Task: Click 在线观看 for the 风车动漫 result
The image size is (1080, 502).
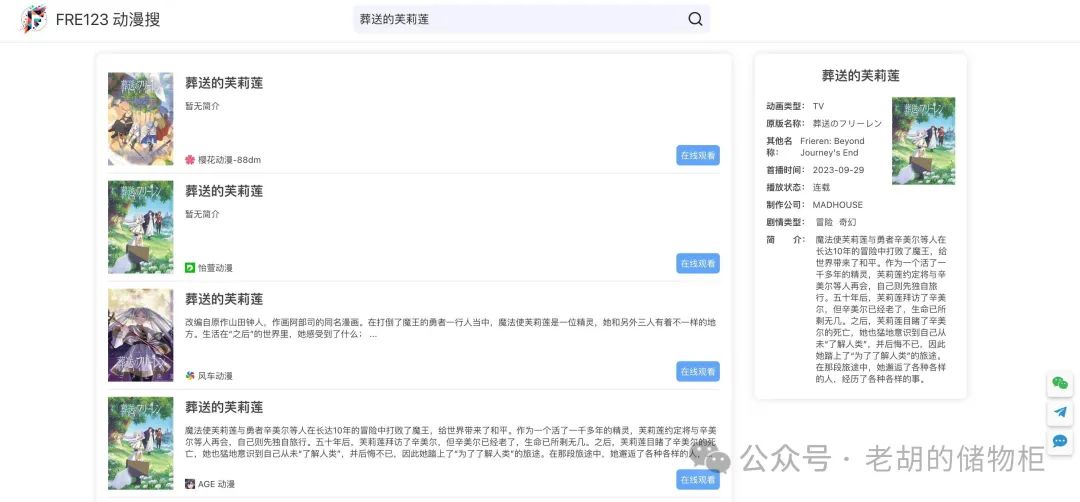Action: coord(698,372)
